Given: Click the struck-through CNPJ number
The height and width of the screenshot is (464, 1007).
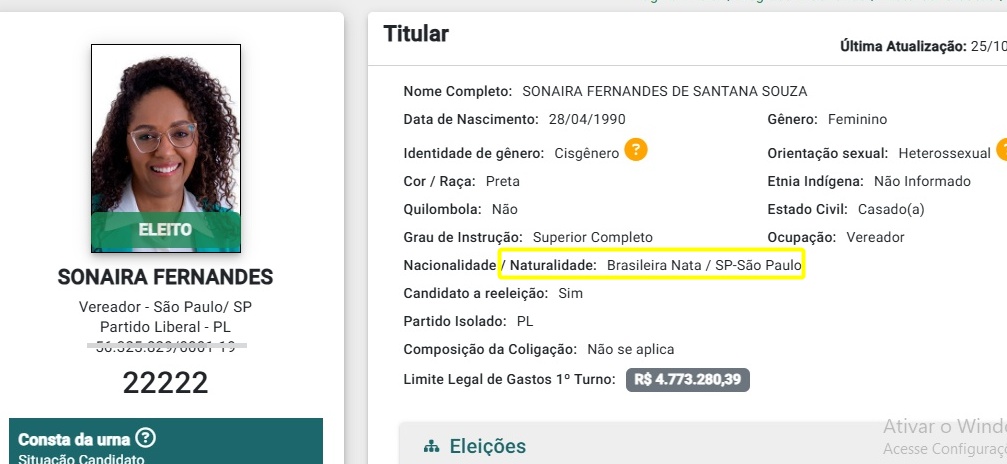Looking at the screenshot, I should click(x=165, y=347).
